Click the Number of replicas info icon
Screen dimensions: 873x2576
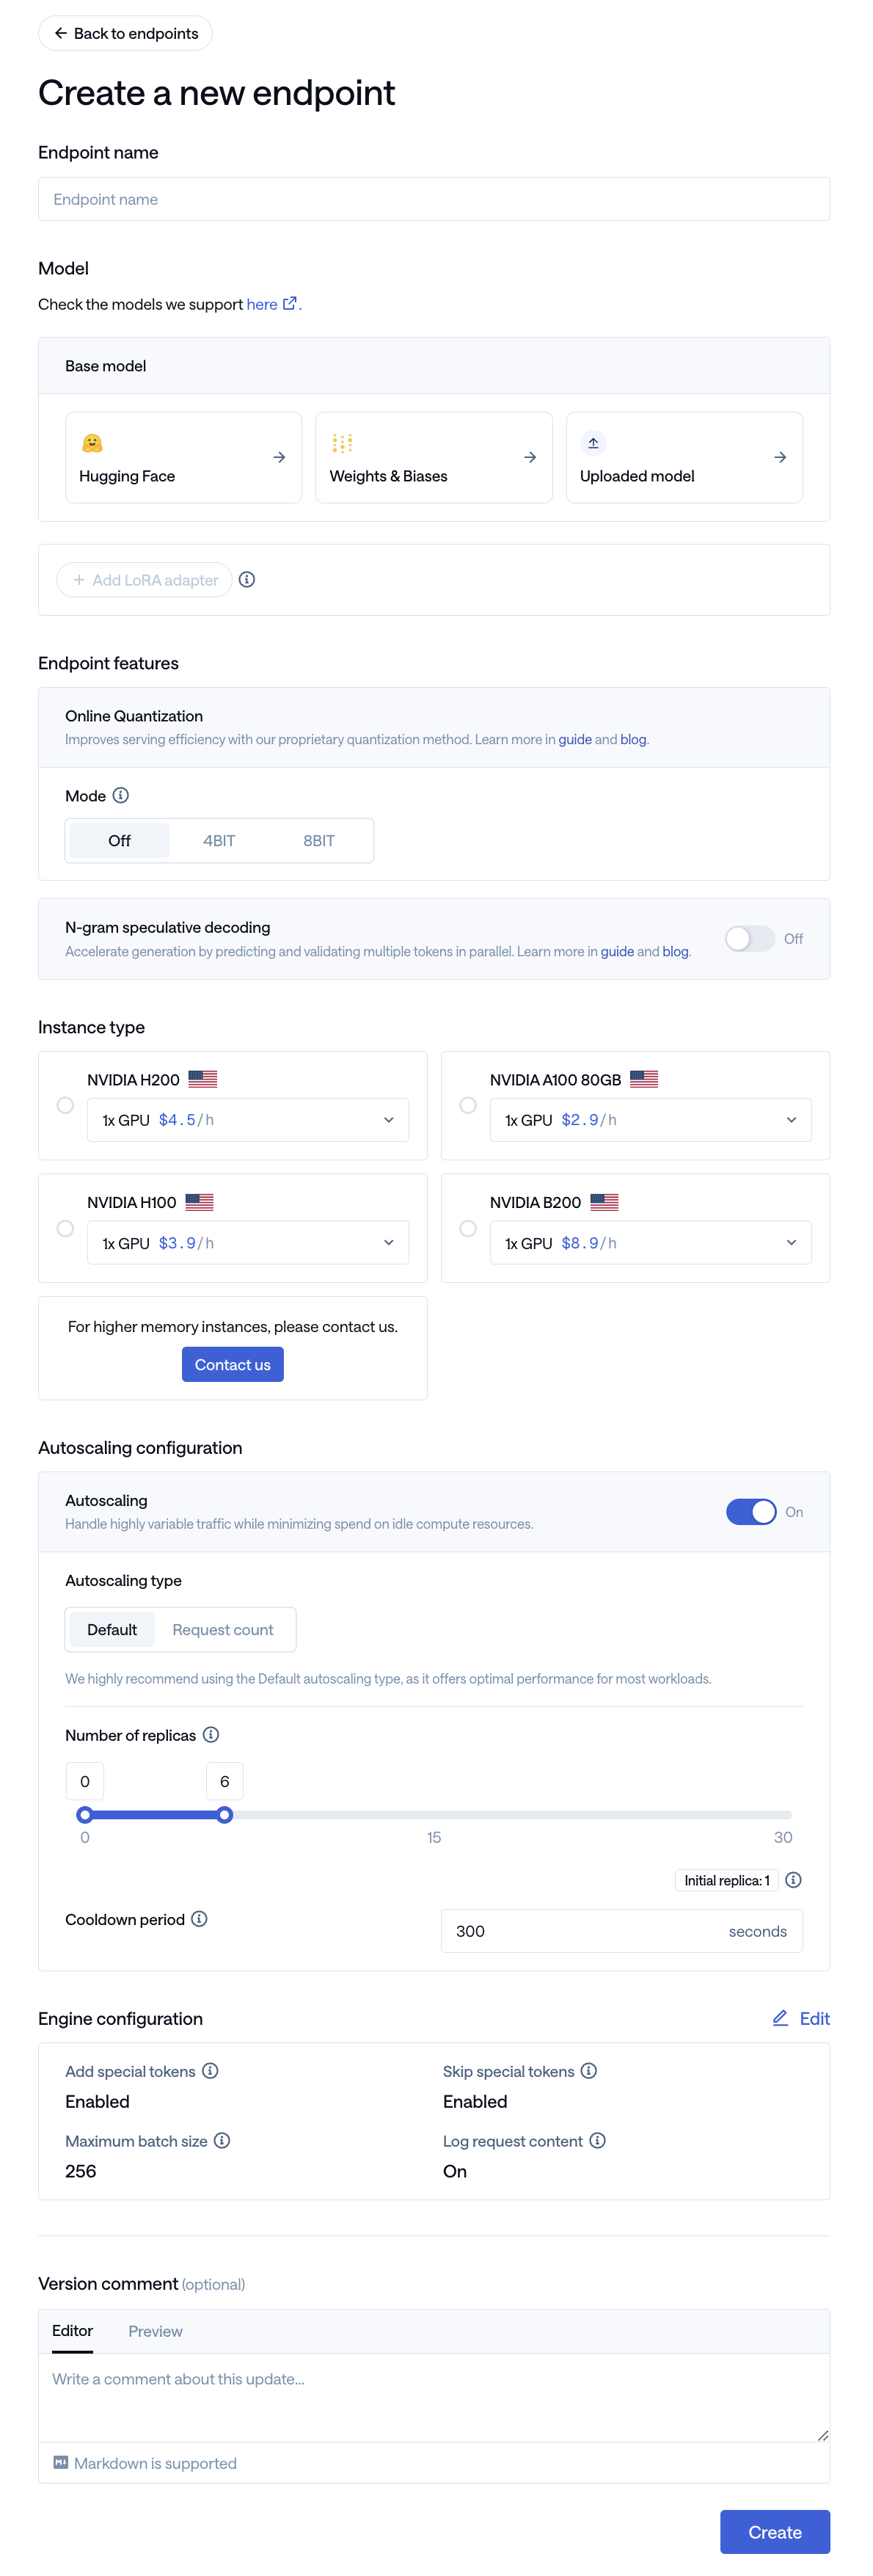pyautogui.click(x=211, y=1734)
